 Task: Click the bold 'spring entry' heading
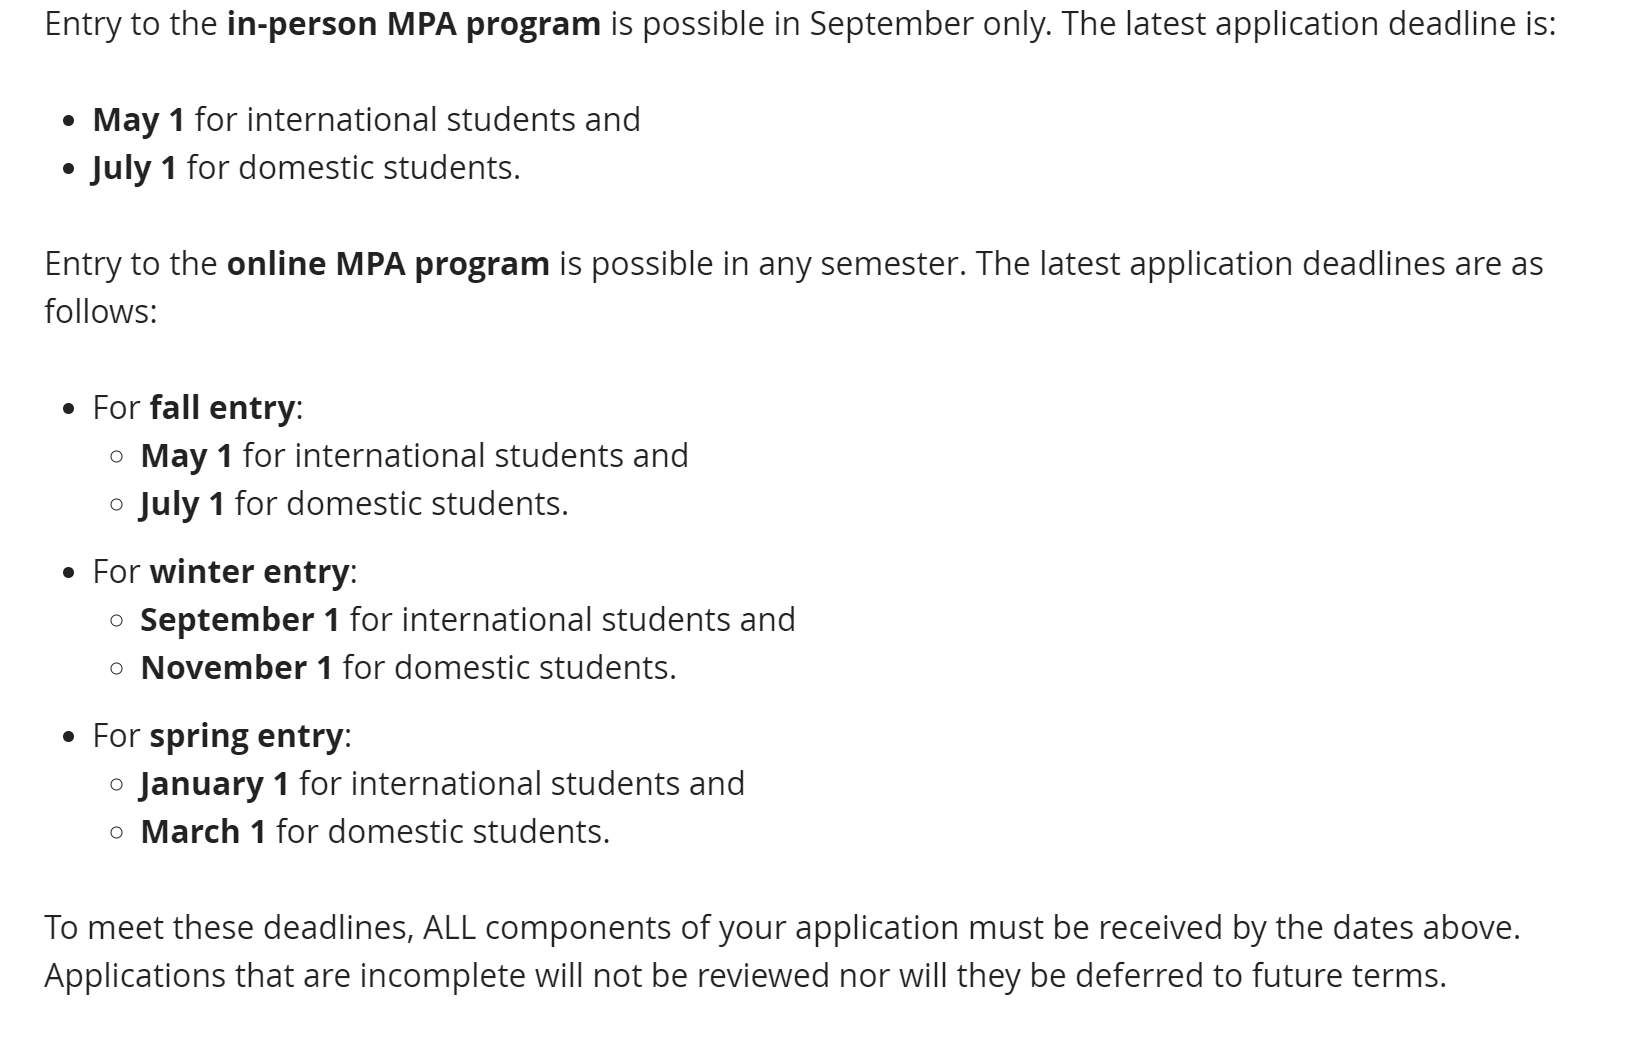[x=246, y=735]
